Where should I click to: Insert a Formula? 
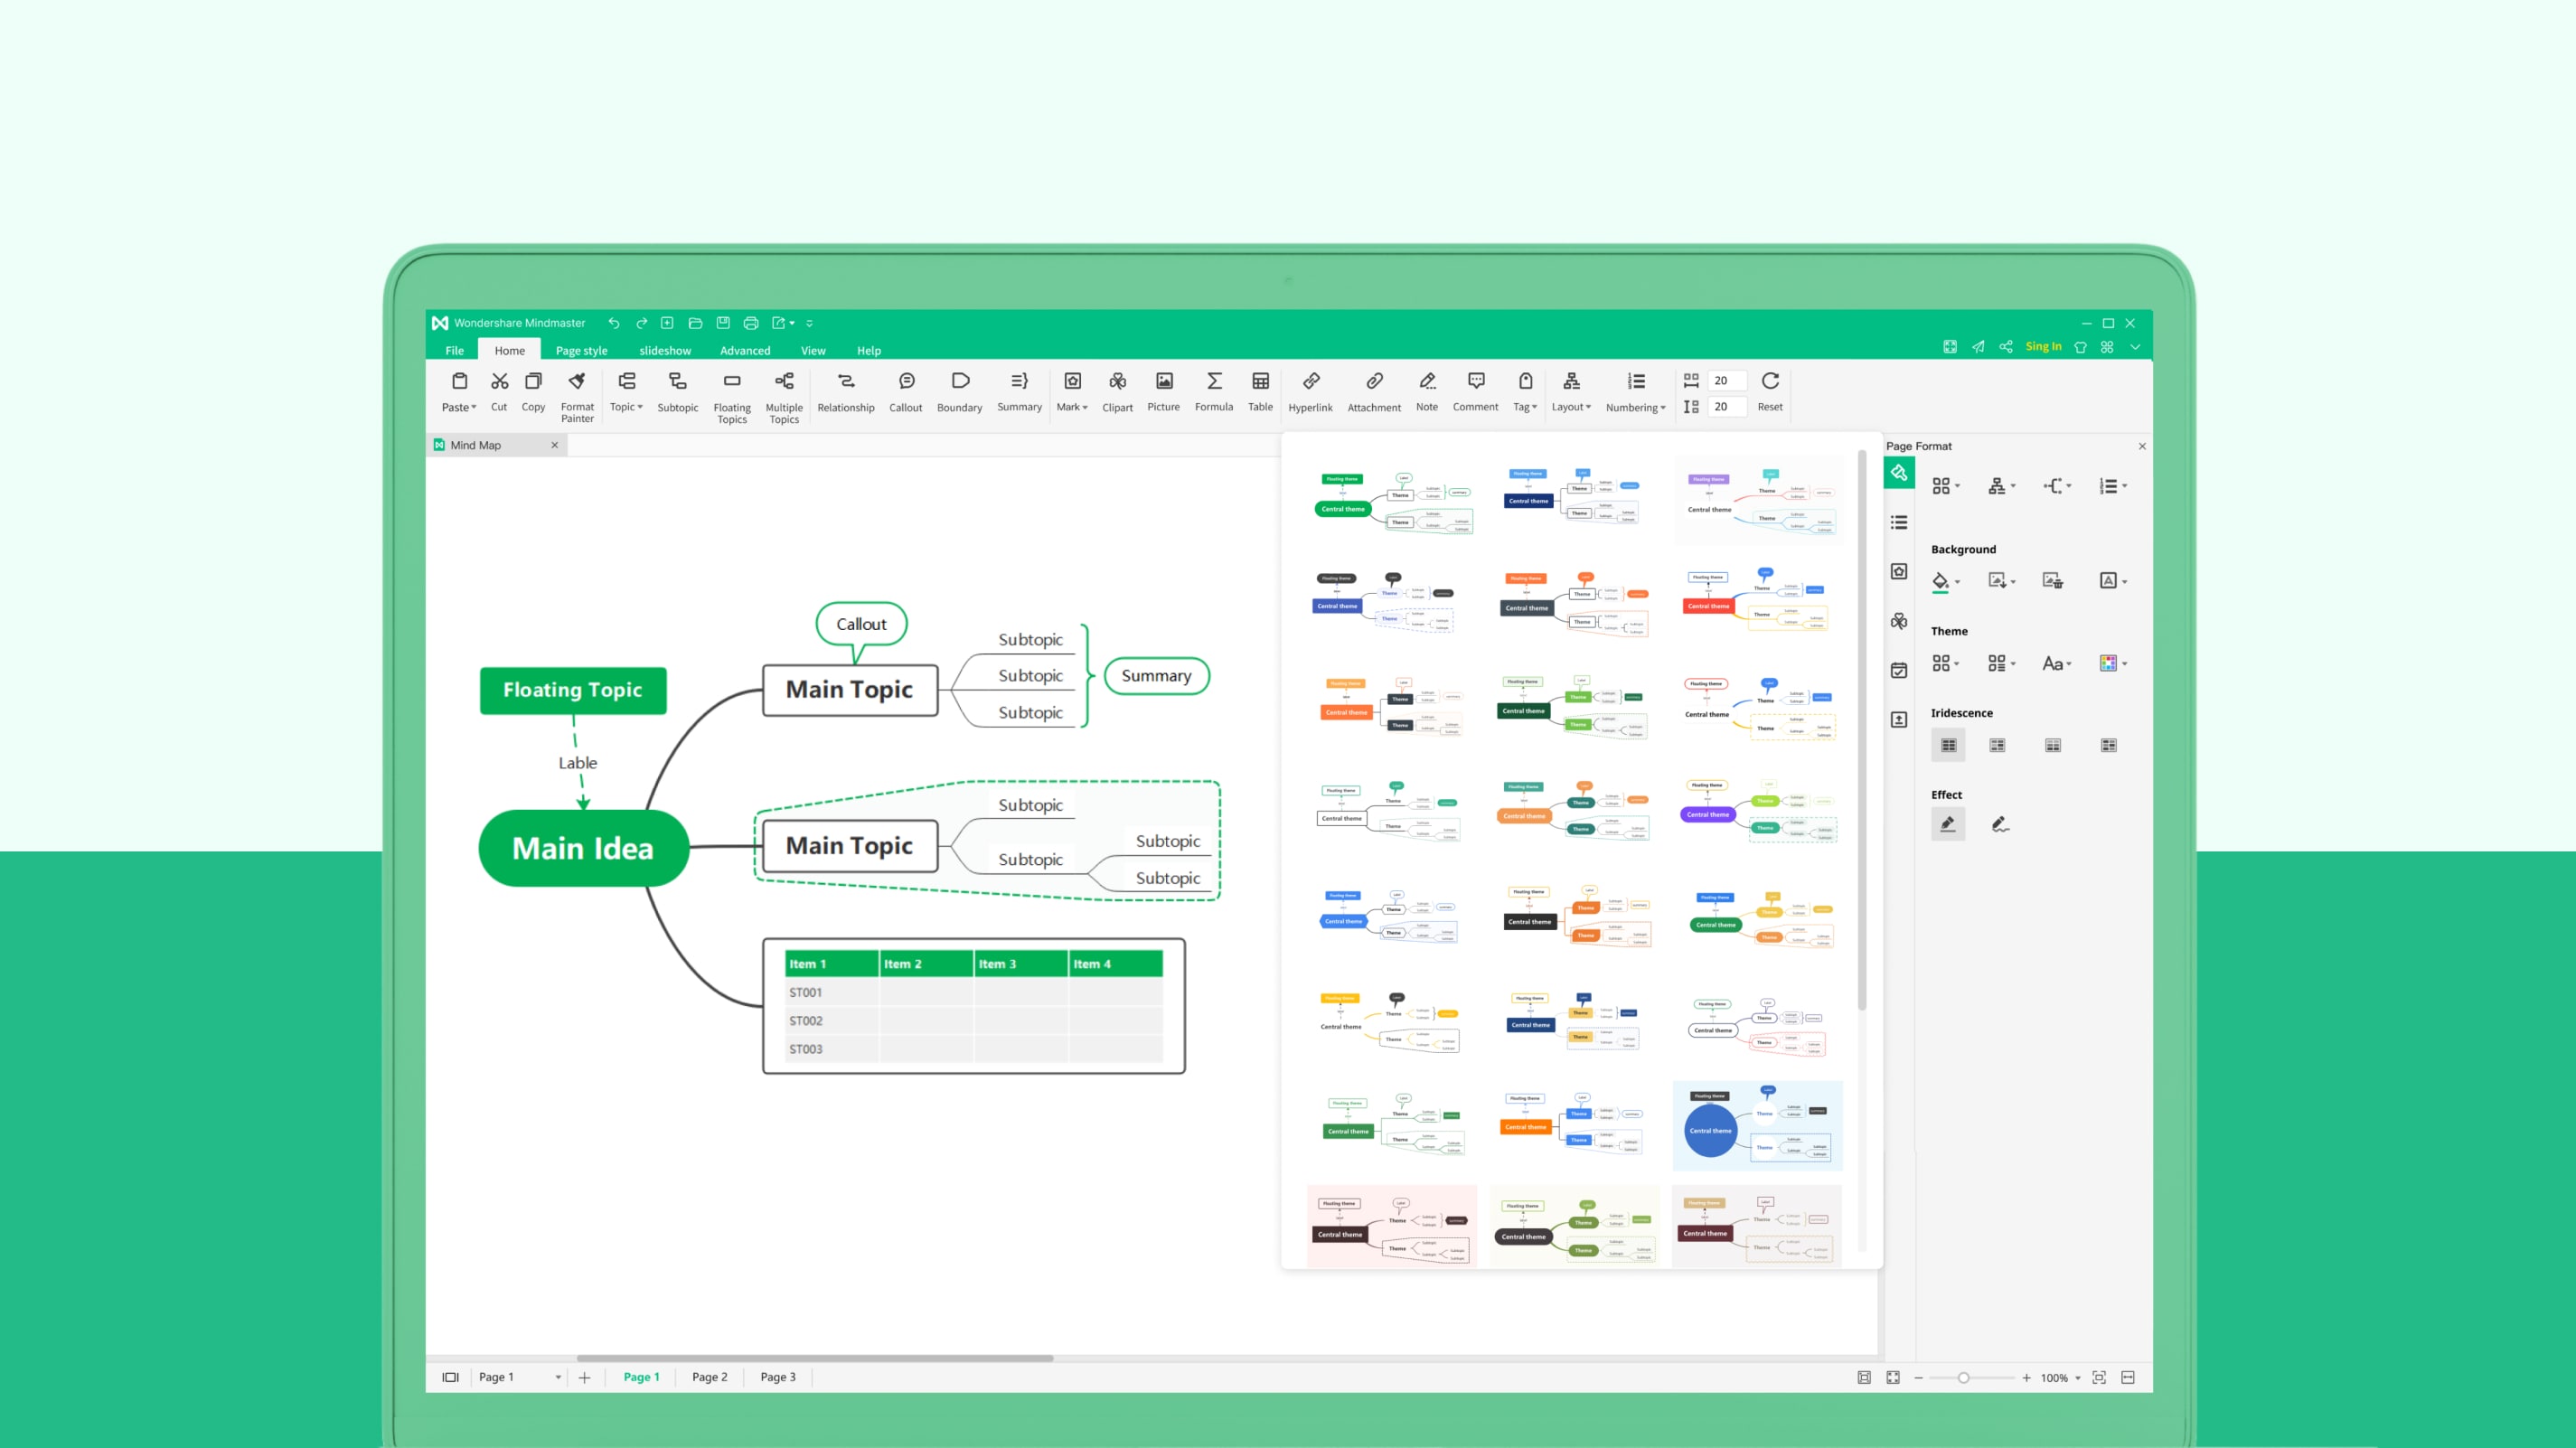pos(1214,391)
